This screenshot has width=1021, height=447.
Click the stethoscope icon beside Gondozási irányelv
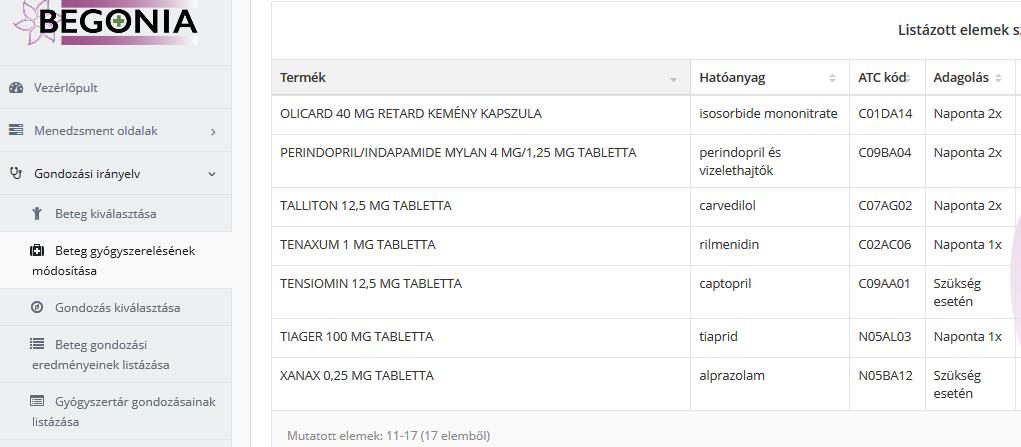coord(16,173)
